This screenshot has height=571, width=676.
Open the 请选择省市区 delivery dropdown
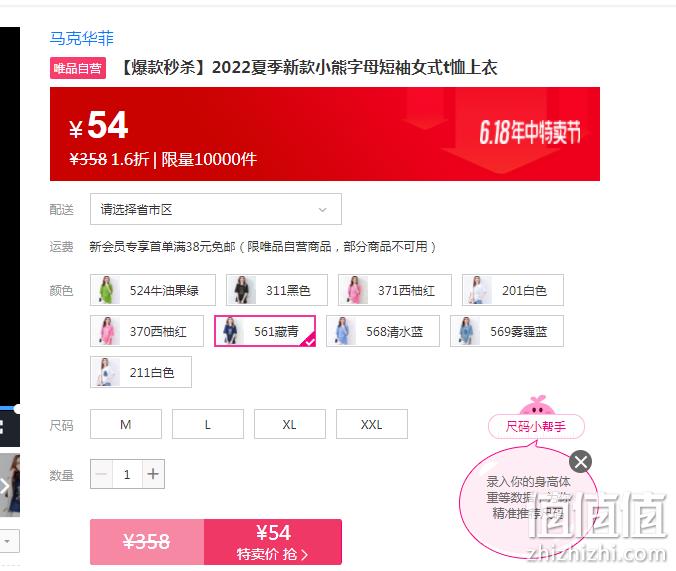(216, 209)
